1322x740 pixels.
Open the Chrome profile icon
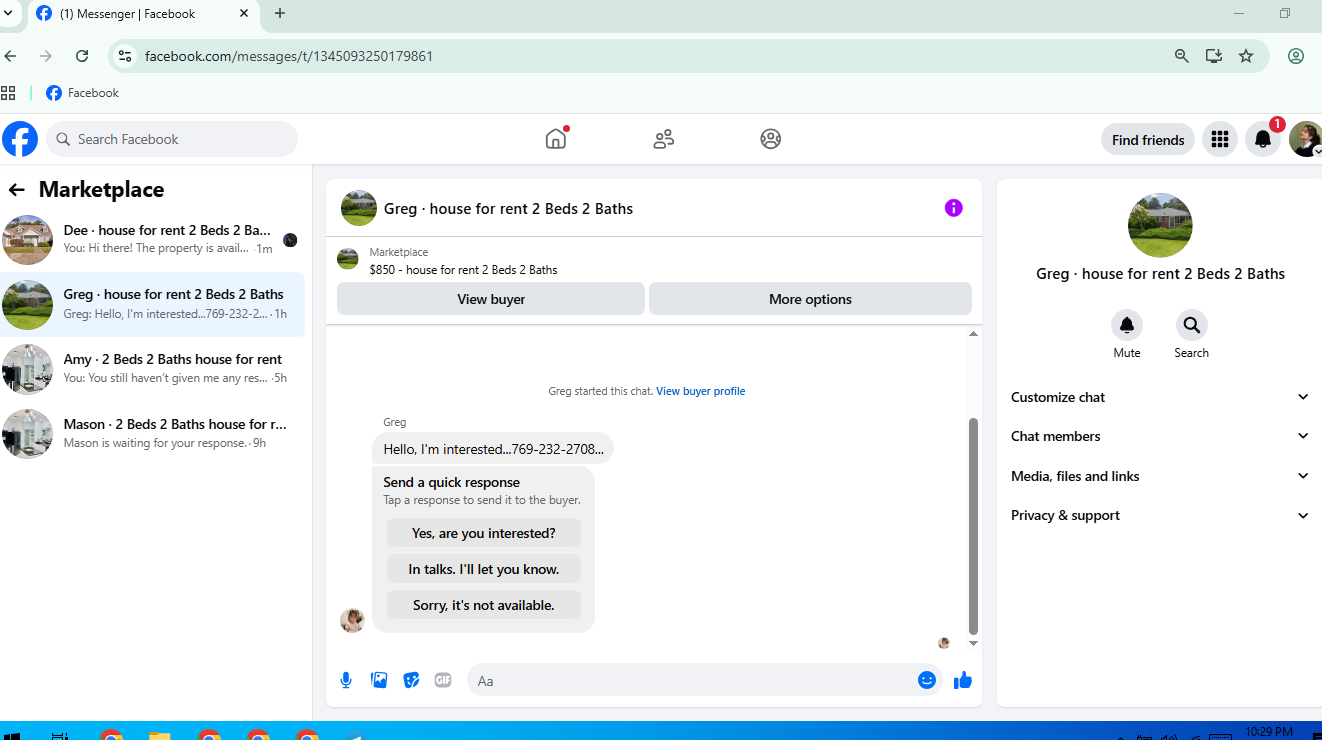click(1295, 56)
